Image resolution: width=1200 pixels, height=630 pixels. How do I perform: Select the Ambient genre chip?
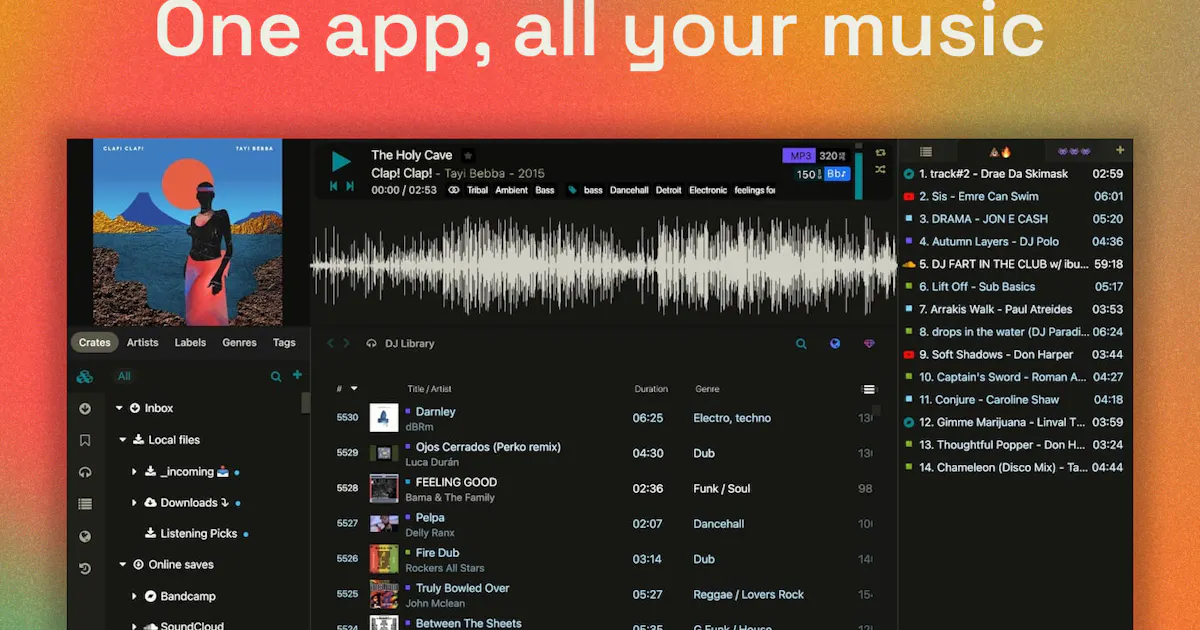pyautogui.click(x=511, y=190)
